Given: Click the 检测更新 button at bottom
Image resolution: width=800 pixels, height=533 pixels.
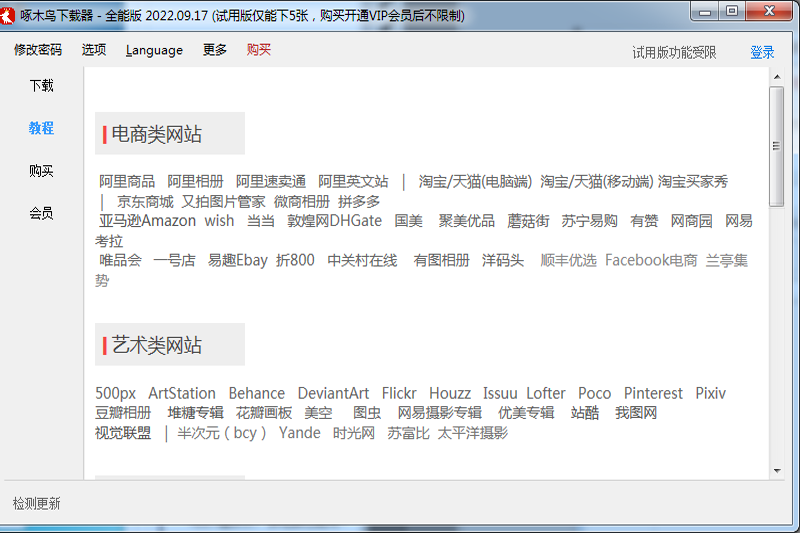Looking at the screenshot, I should (37, 503).
